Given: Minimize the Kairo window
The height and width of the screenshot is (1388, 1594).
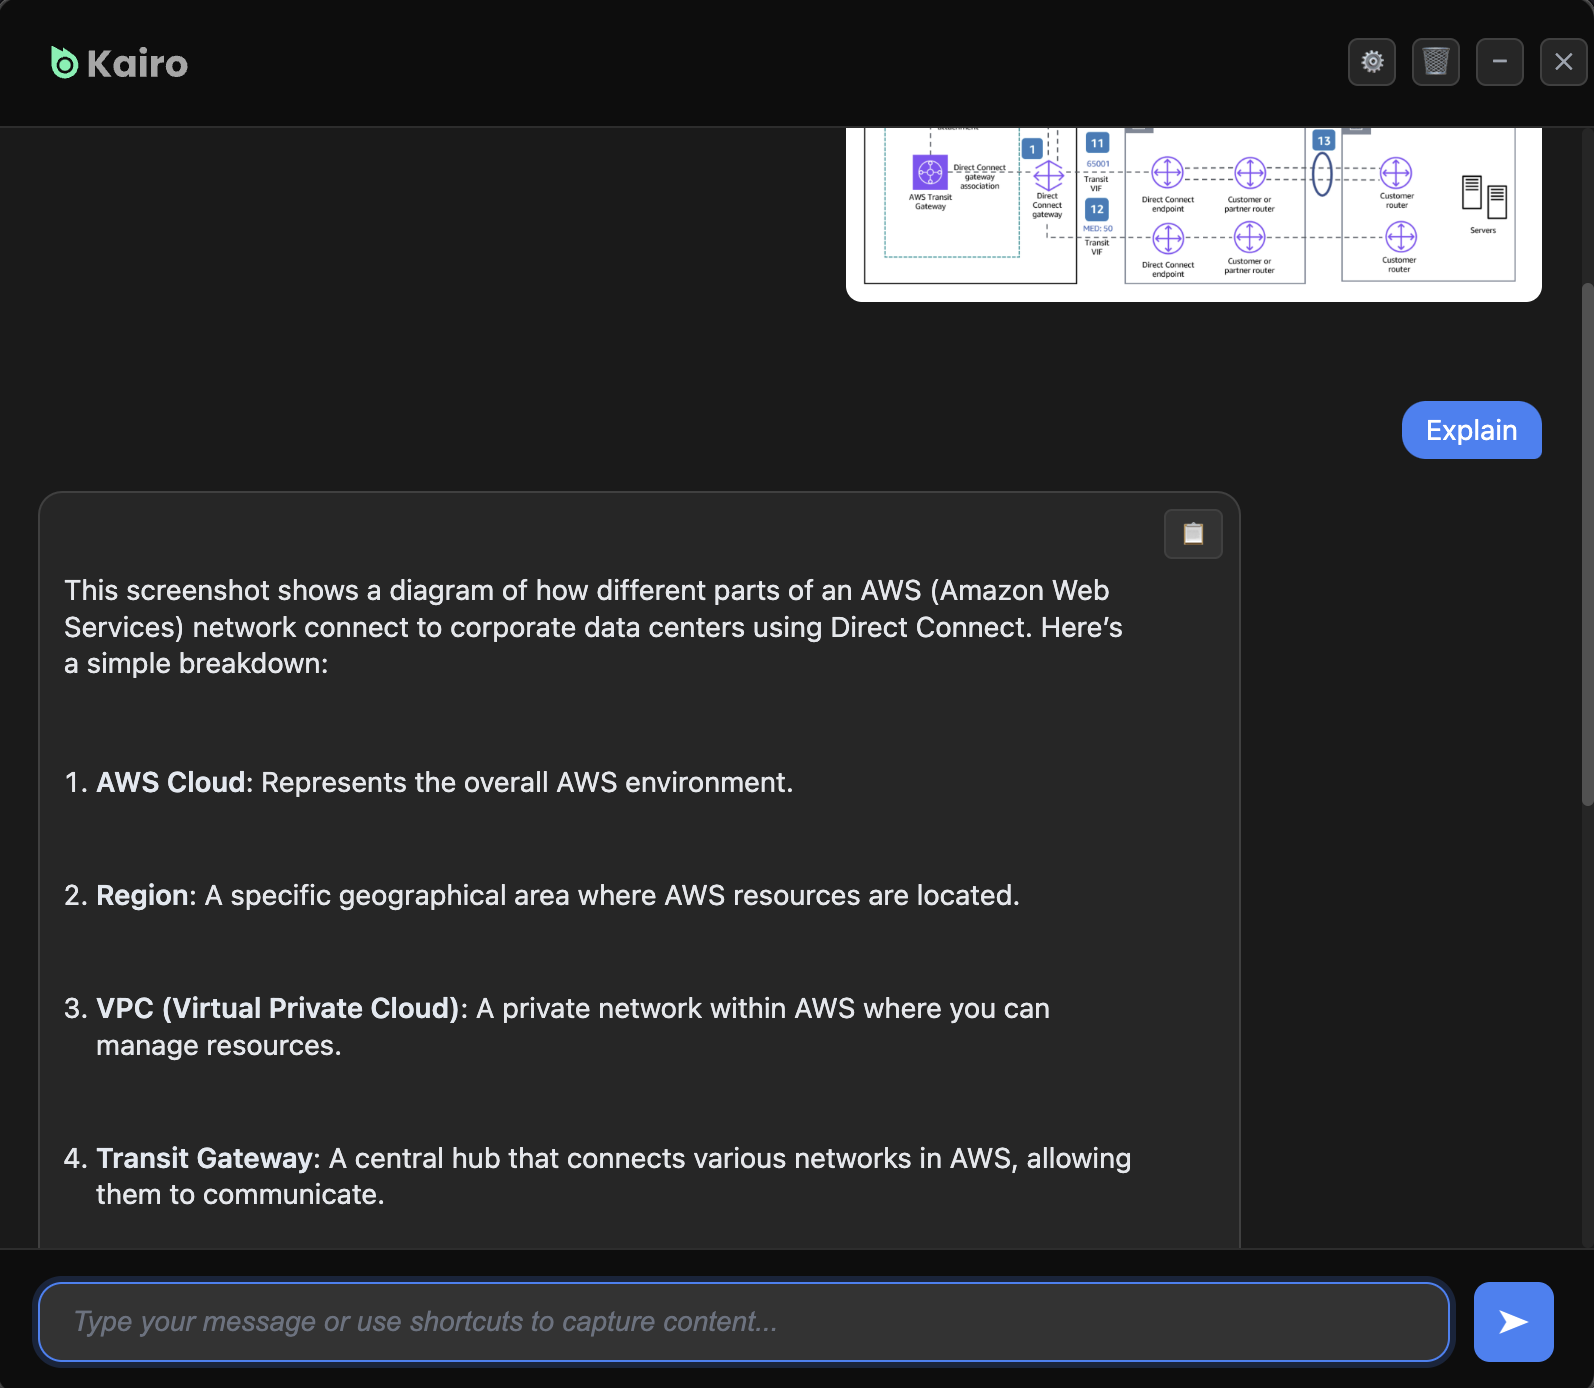Looking at the screenshot, I should pyautogui.click(x=1500, y=62).
